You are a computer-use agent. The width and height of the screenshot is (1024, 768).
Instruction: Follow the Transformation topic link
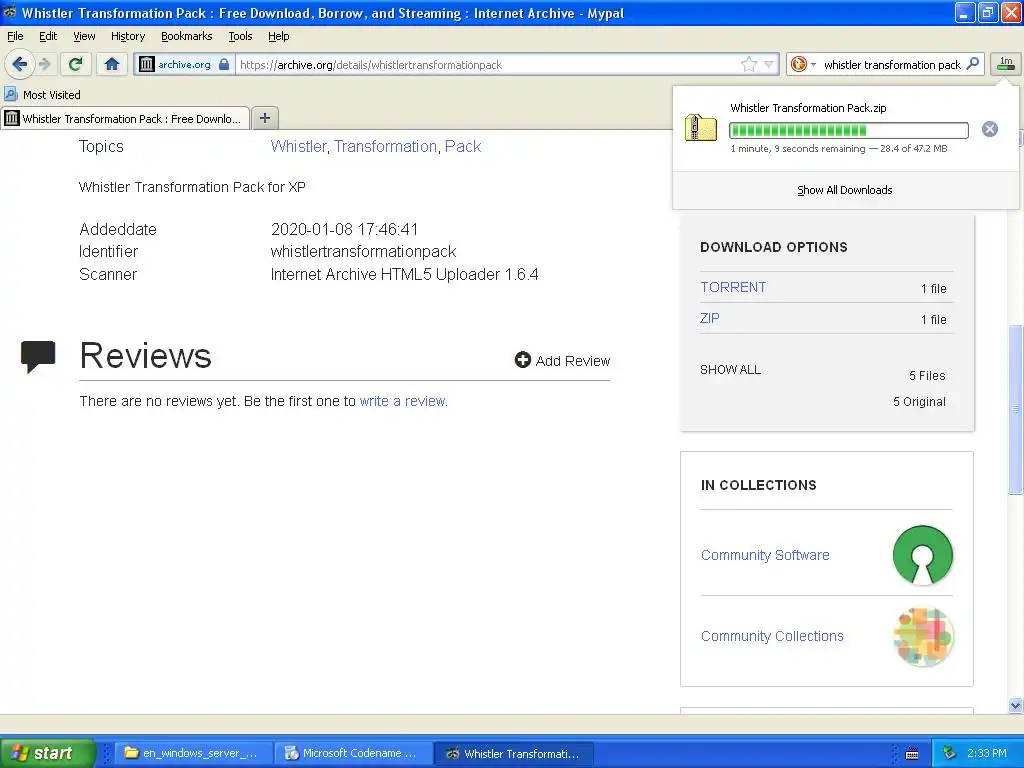click(385, 146)
